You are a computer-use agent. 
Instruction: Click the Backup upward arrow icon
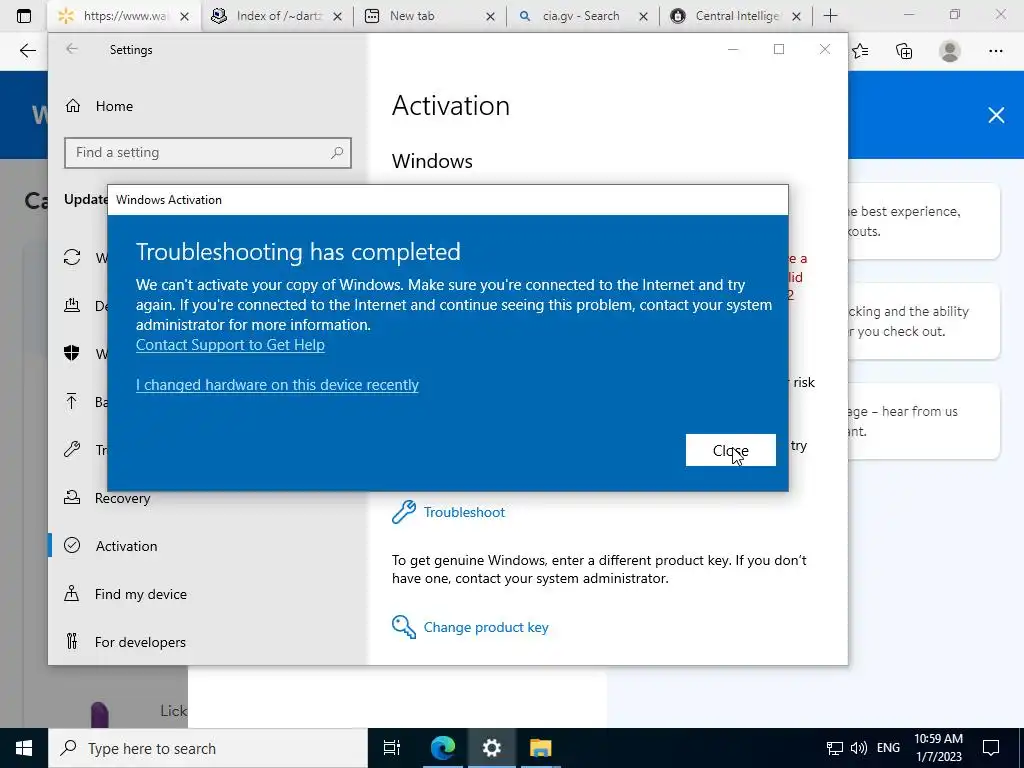pos(72,401)
